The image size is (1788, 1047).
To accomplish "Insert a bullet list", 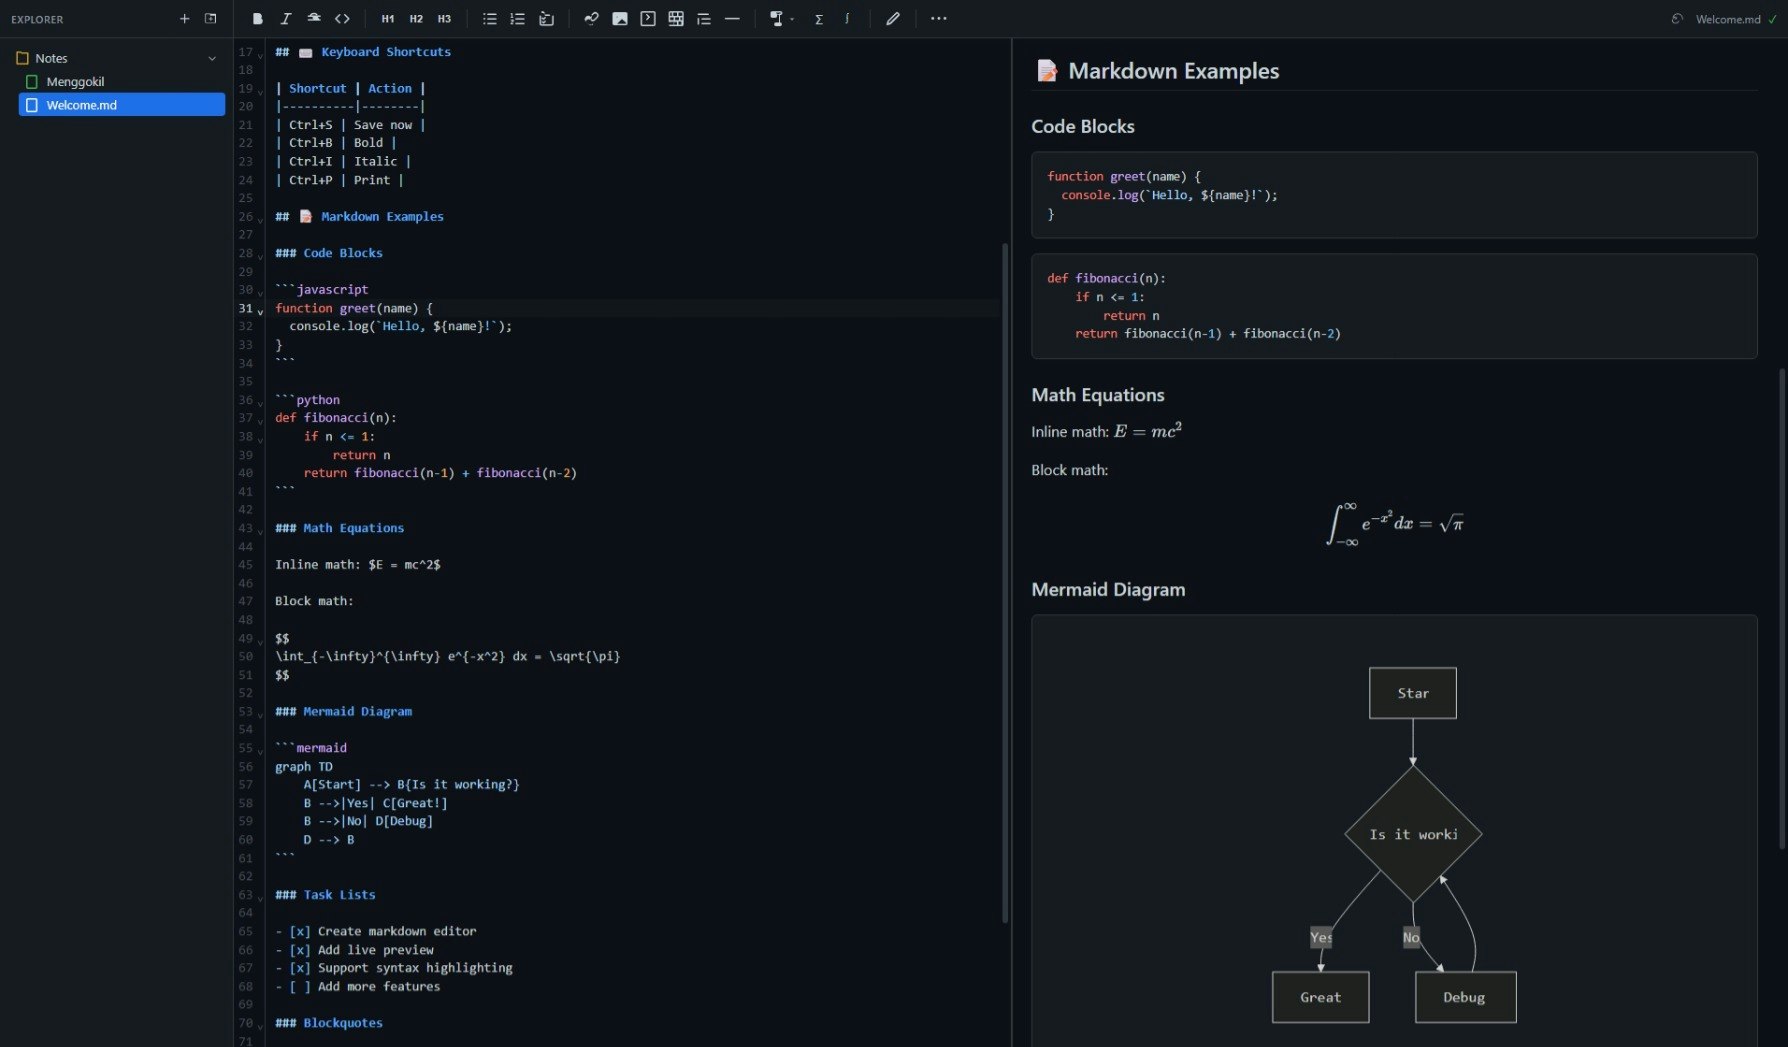I will pyautogui.click(x=489, y=18).
